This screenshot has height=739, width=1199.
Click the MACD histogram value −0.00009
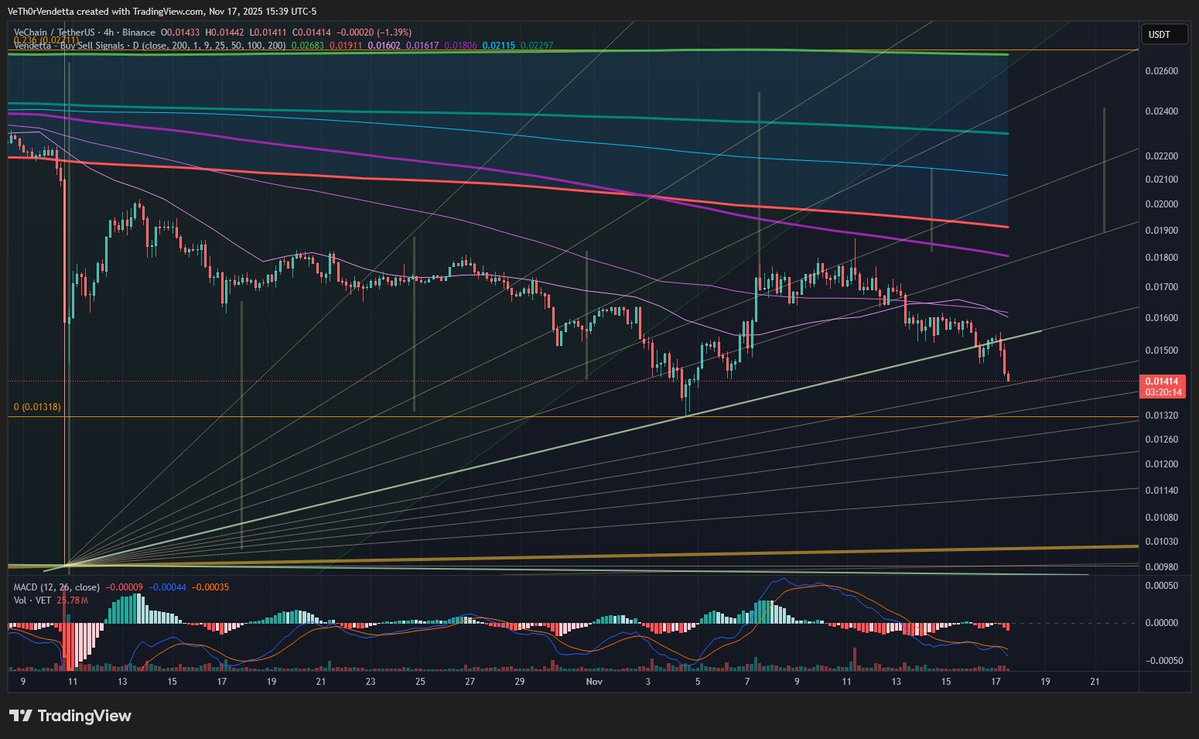(124, 588)
